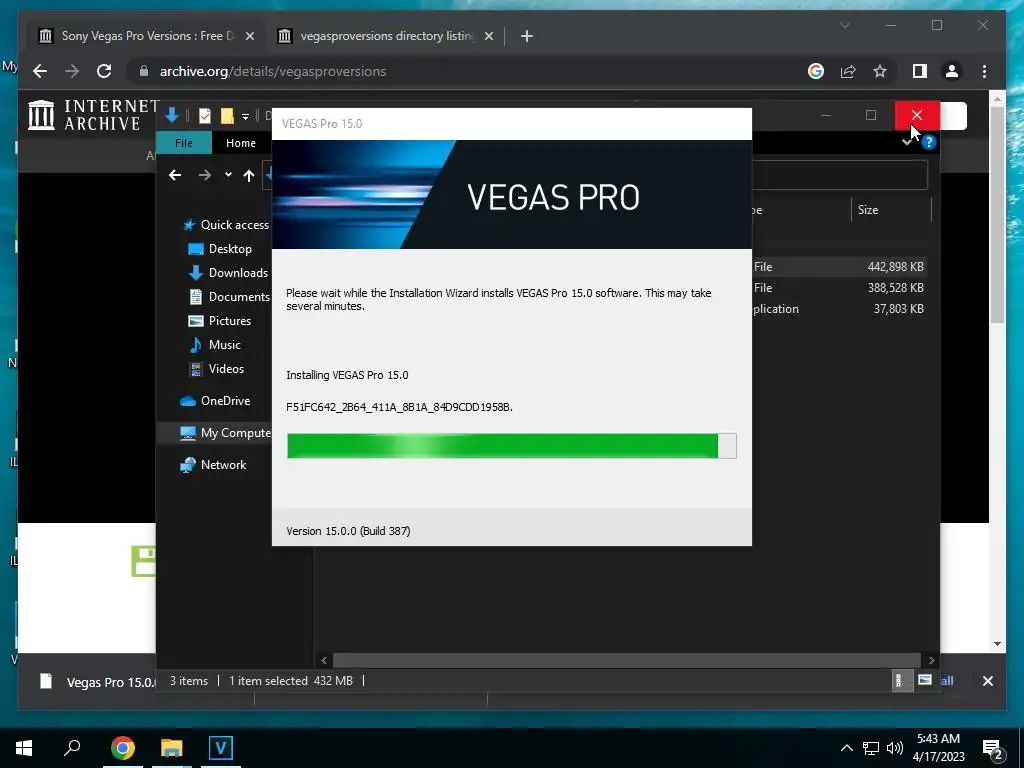Select the 442,898 KB file row
Screen dimensions: 1024x768
(839, 266)
